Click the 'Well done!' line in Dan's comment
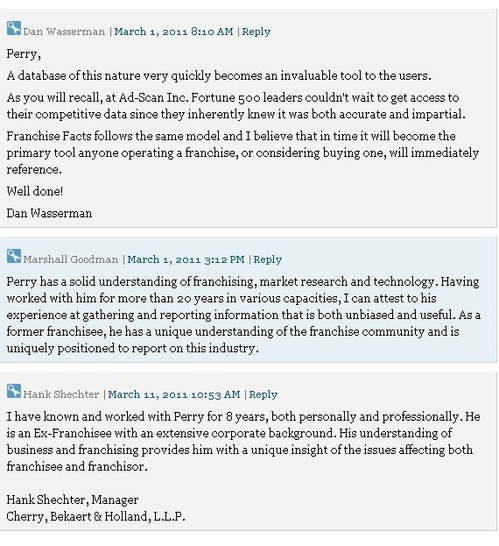 click(x=35, y=191)
